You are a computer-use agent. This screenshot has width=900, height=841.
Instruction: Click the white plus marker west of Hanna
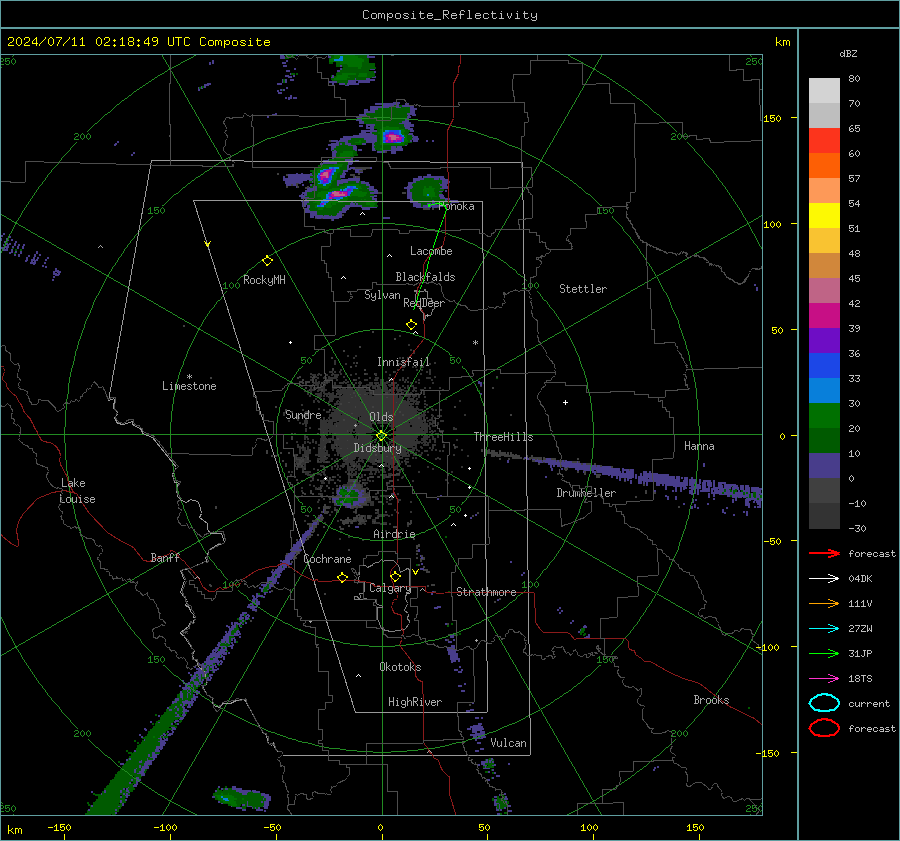(565, 402)
